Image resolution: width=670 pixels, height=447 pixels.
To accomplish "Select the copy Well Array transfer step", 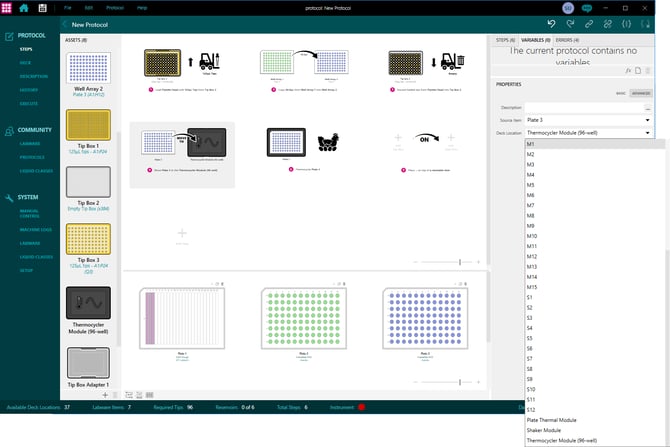I will 304,71.
